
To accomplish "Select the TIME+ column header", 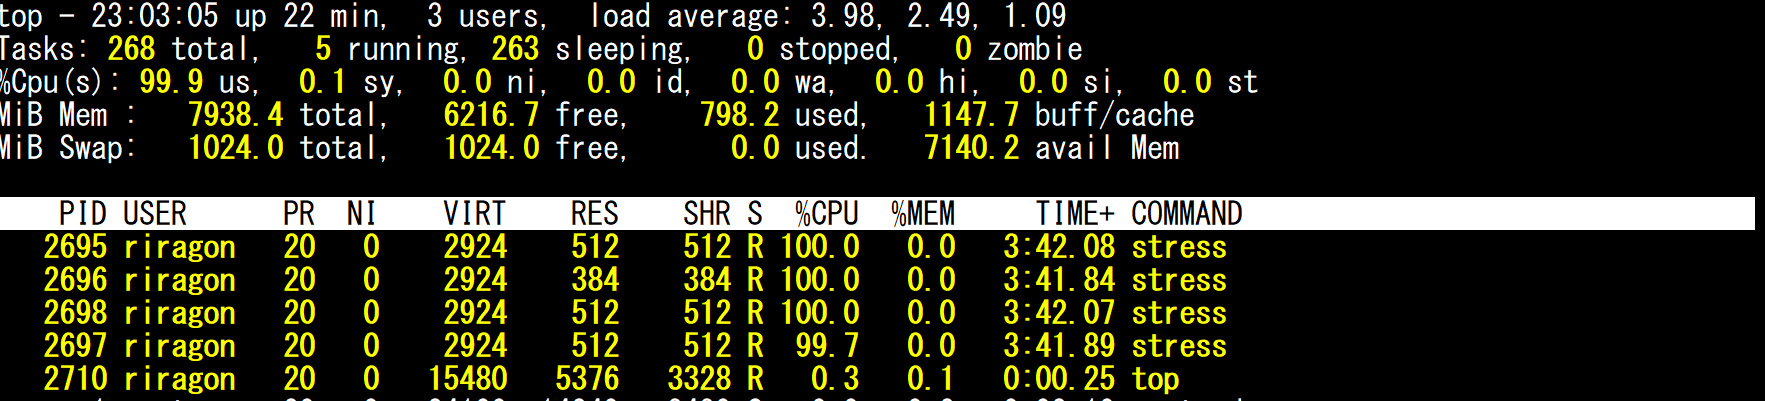I will tap(1074, 214).
